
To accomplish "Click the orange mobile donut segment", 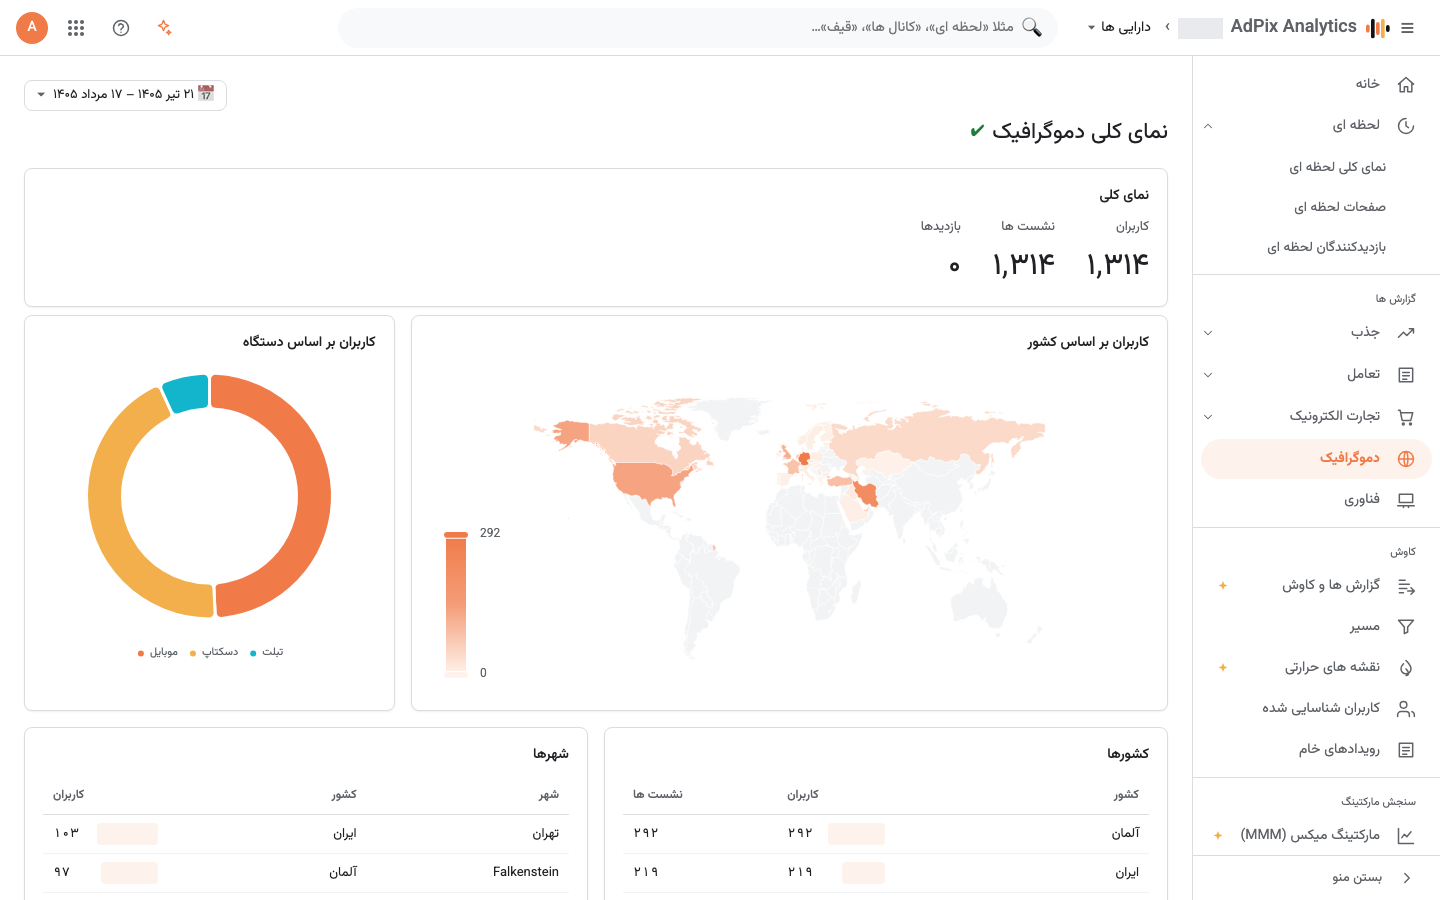I will pyautogui.click(x=313, y=496).
